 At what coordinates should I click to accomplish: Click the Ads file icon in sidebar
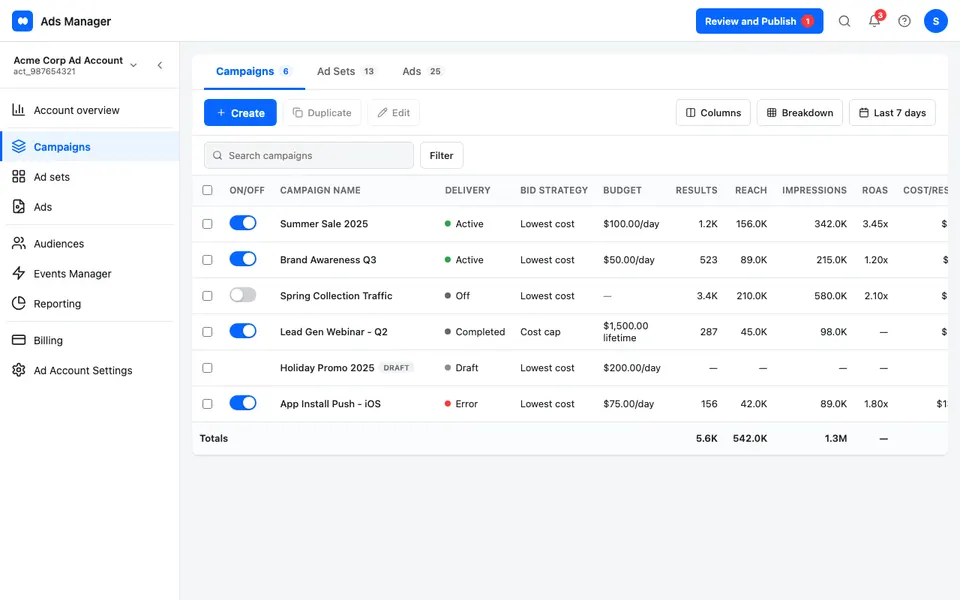tap(19, 206)
